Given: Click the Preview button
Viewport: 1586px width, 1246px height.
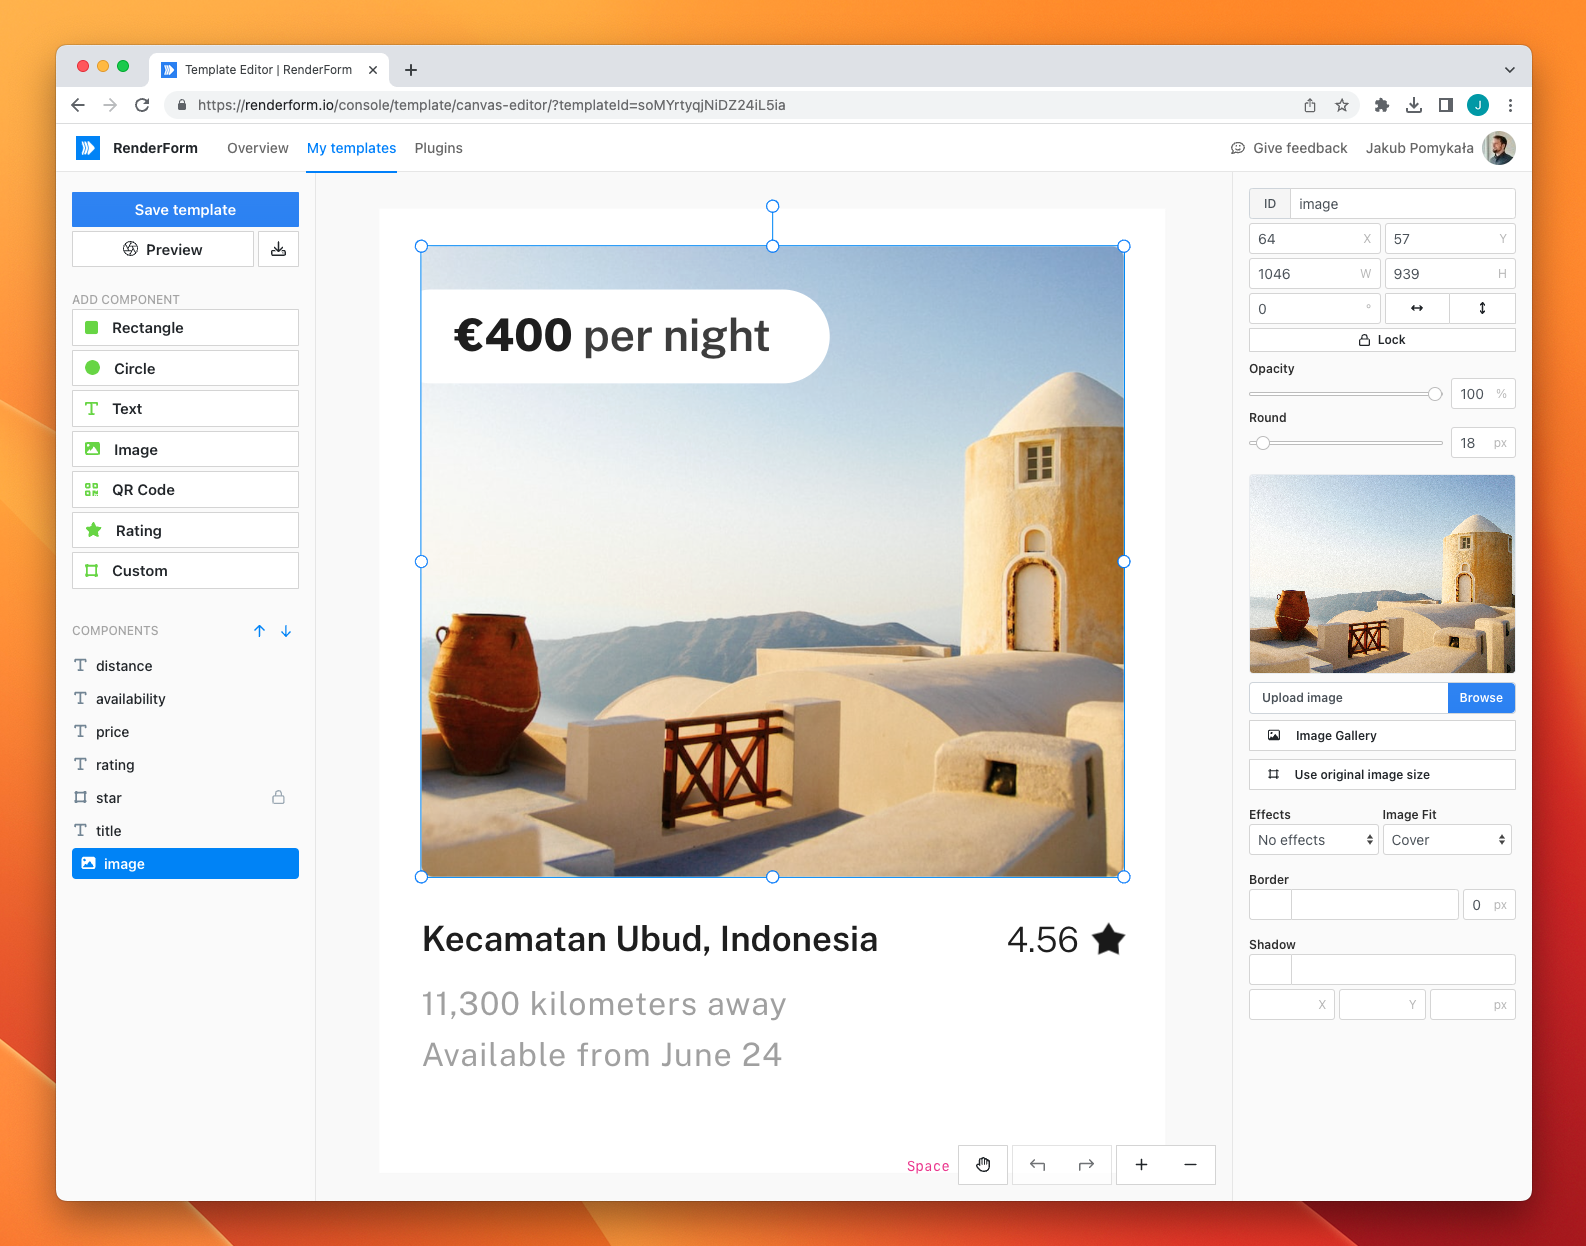Looking at the screenshot, I should [x=163, y=249].
